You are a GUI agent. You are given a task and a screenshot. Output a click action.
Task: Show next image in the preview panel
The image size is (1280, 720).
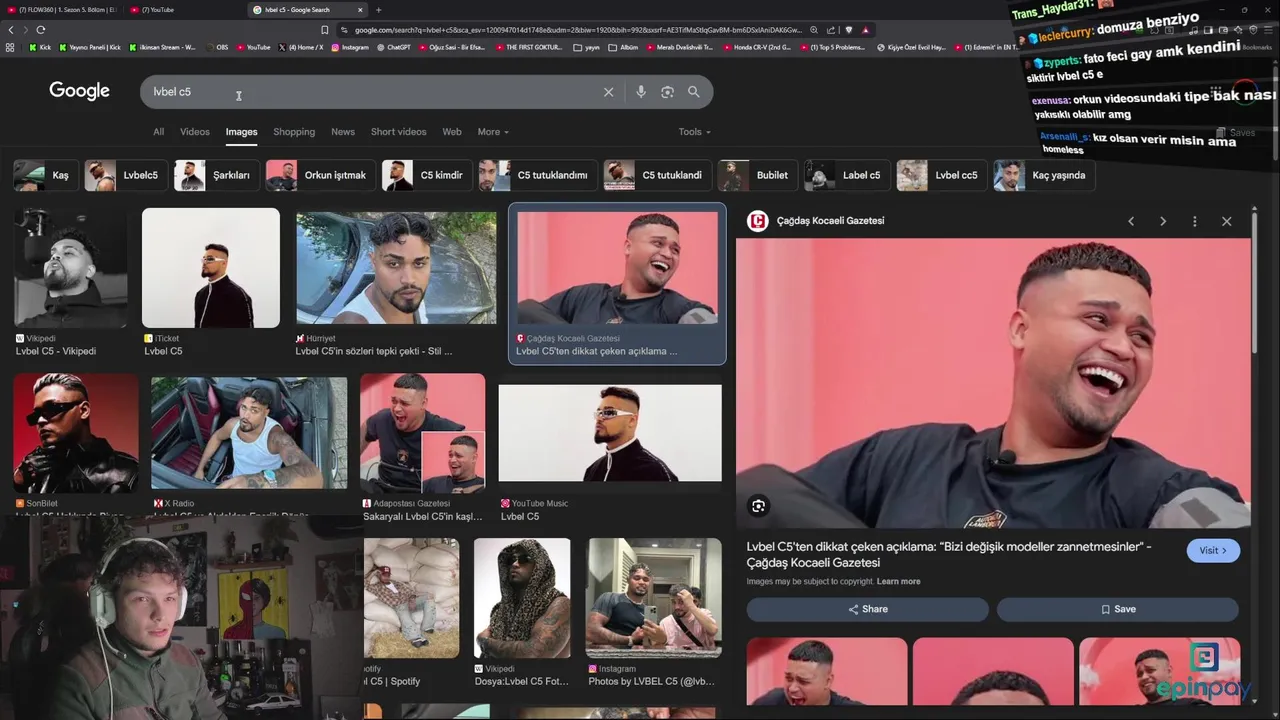[1163, 221]
